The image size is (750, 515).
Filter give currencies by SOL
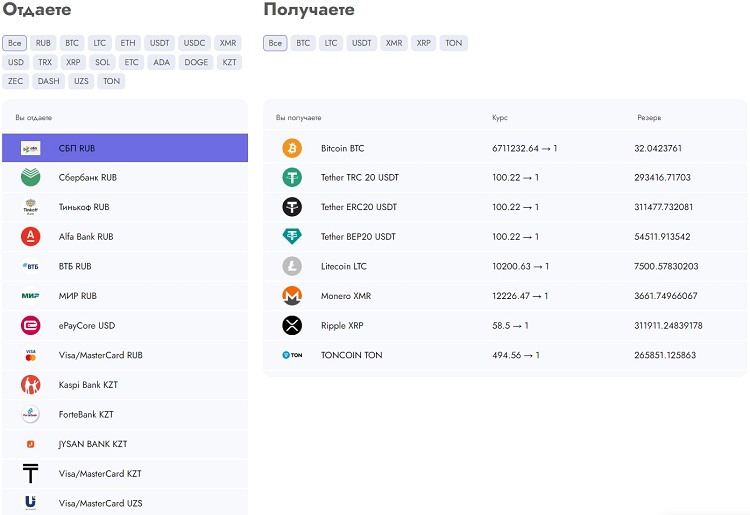click(x=102, y=62)
